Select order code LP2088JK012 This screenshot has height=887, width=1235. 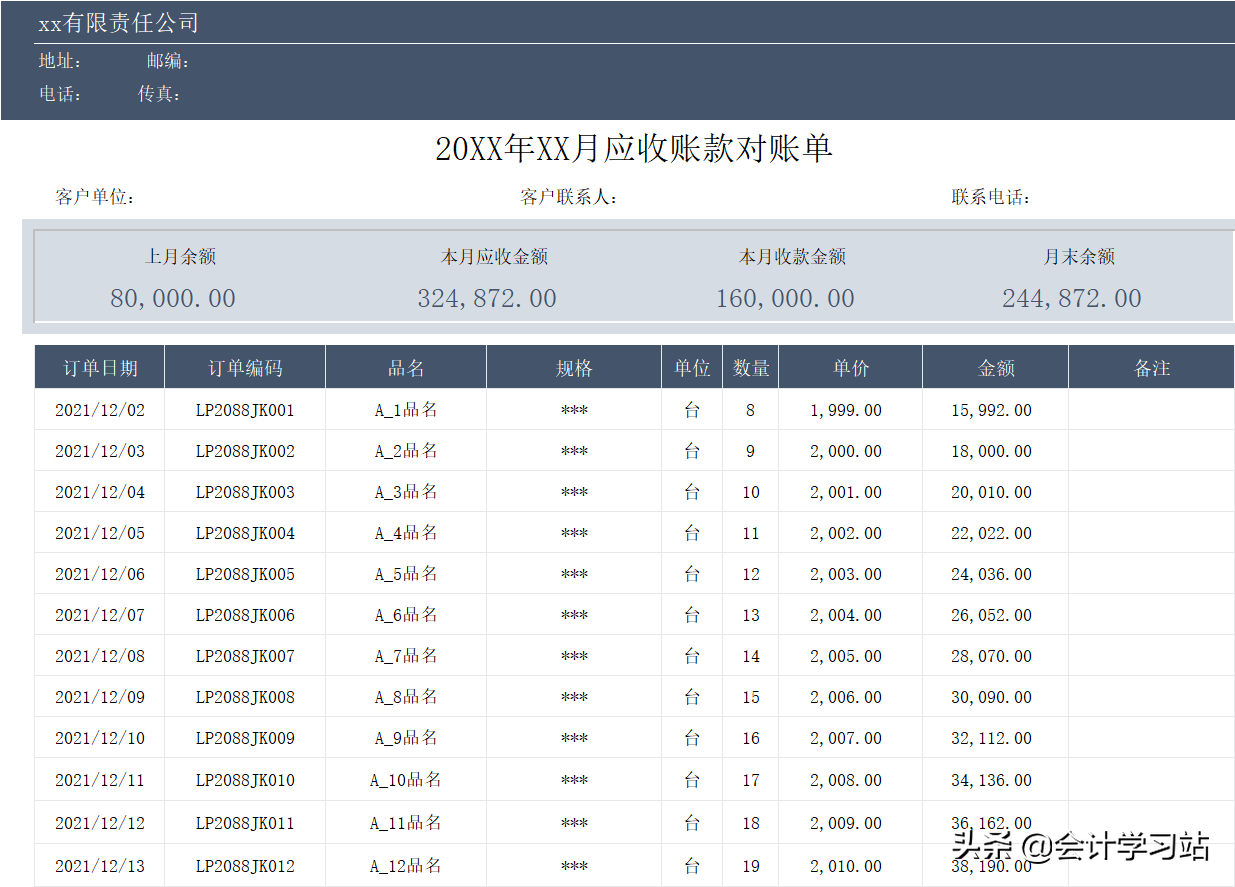(245, 866)
